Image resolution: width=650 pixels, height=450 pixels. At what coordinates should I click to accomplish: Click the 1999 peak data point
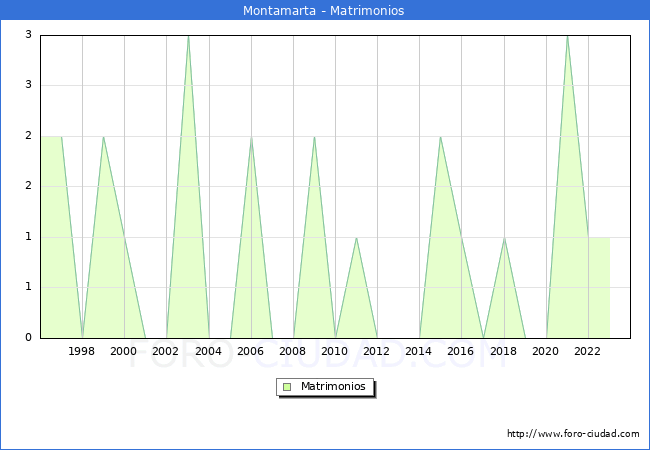tap(103, 136)
